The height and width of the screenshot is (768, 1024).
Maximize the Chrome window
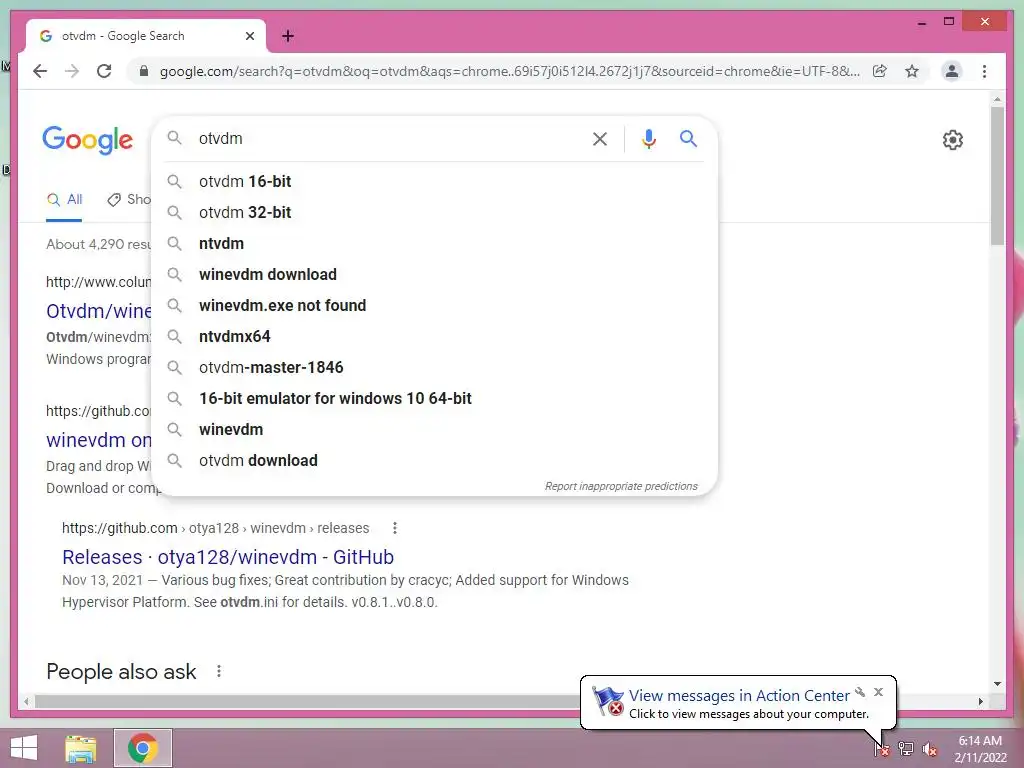tap(949, 22)
